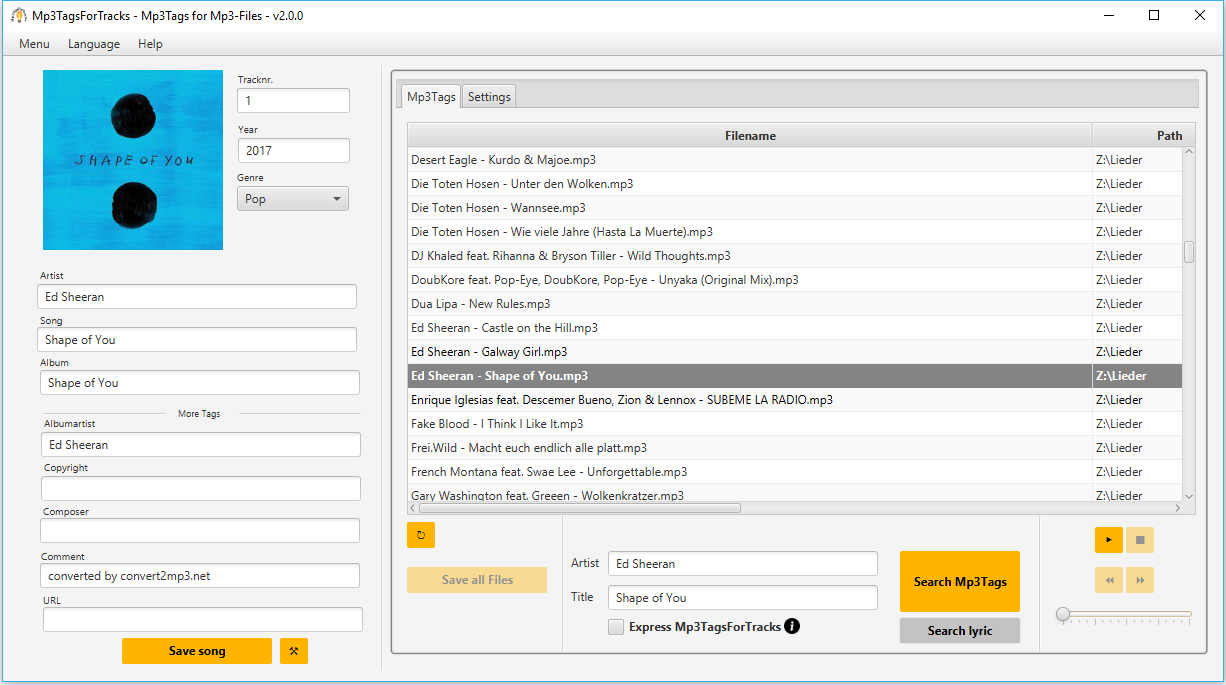Open the Menu menu
The image size is (1226, 685).
coord(34,44)
